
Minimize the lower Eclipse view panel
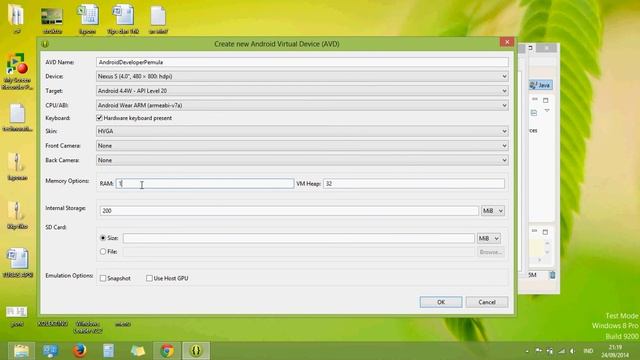pyautogui.click(x=534, y=231)
